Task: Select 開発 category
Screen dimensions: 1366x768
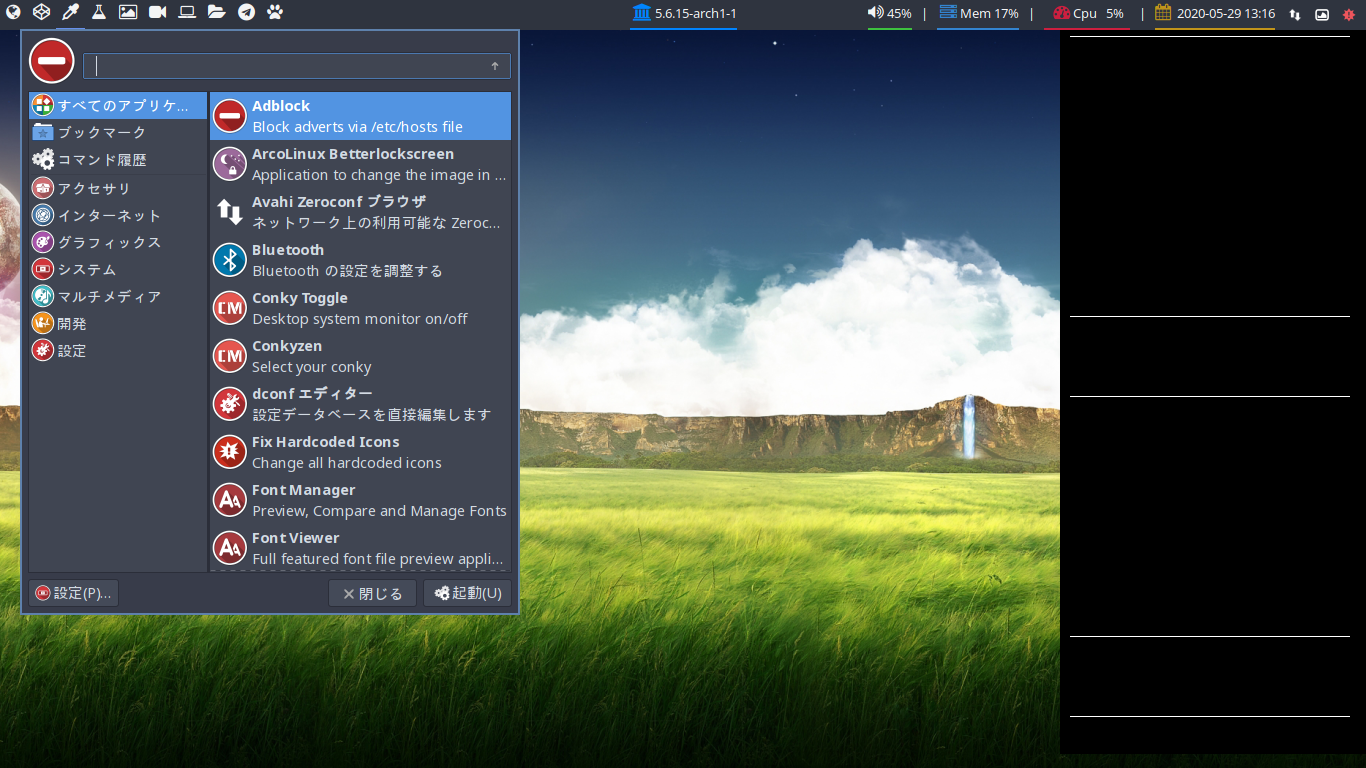Action: [118, 323]
